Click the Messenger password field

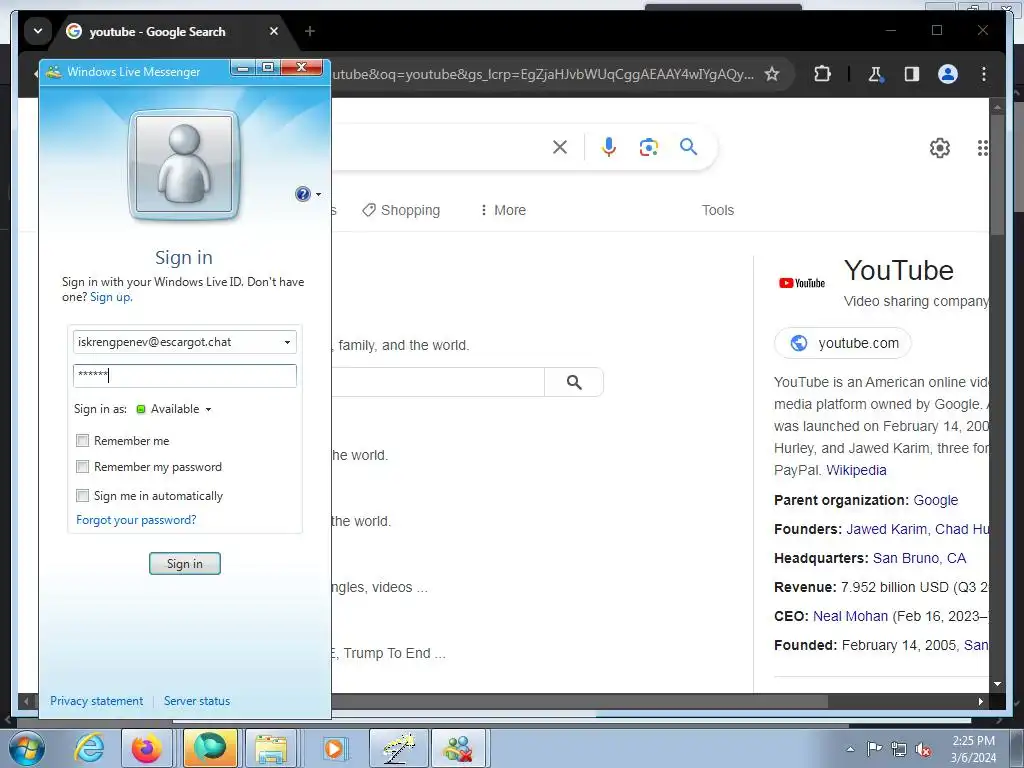click(185, 376)
